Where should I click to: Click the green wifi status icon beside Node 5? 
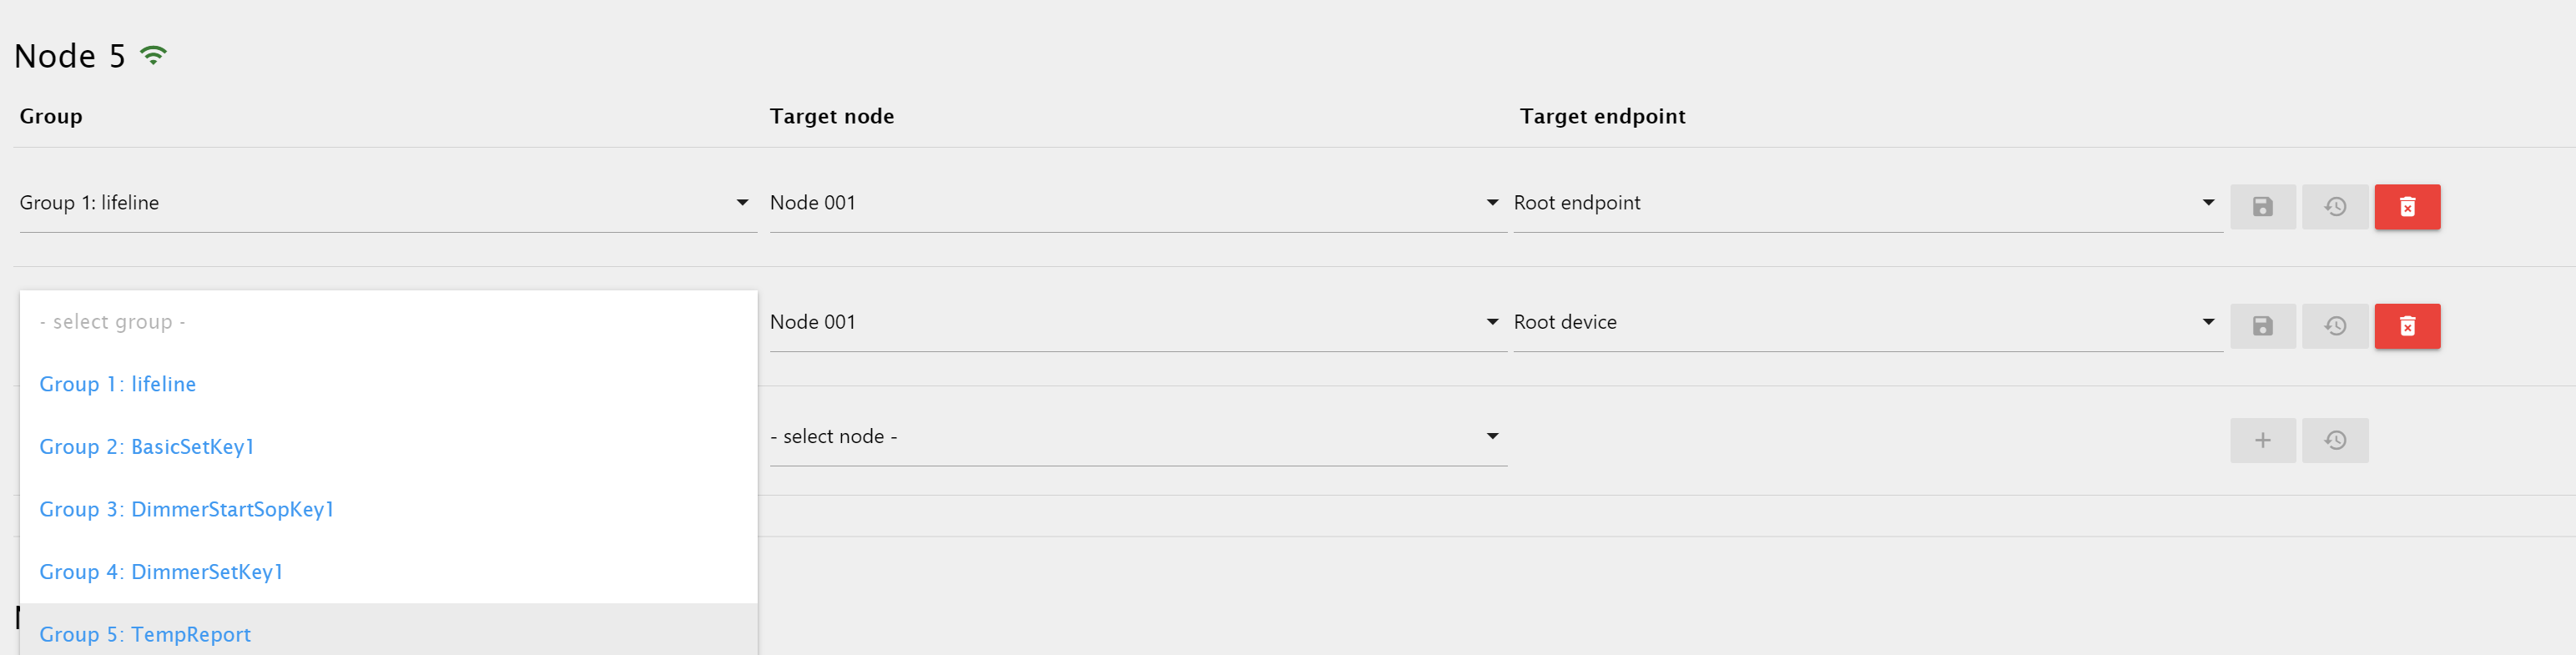[x=153, y=56]
